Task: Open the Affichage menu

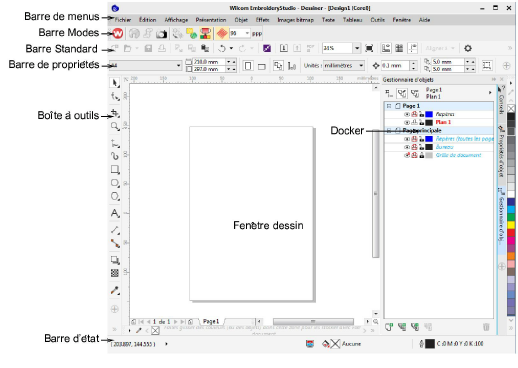Action: 176,20
